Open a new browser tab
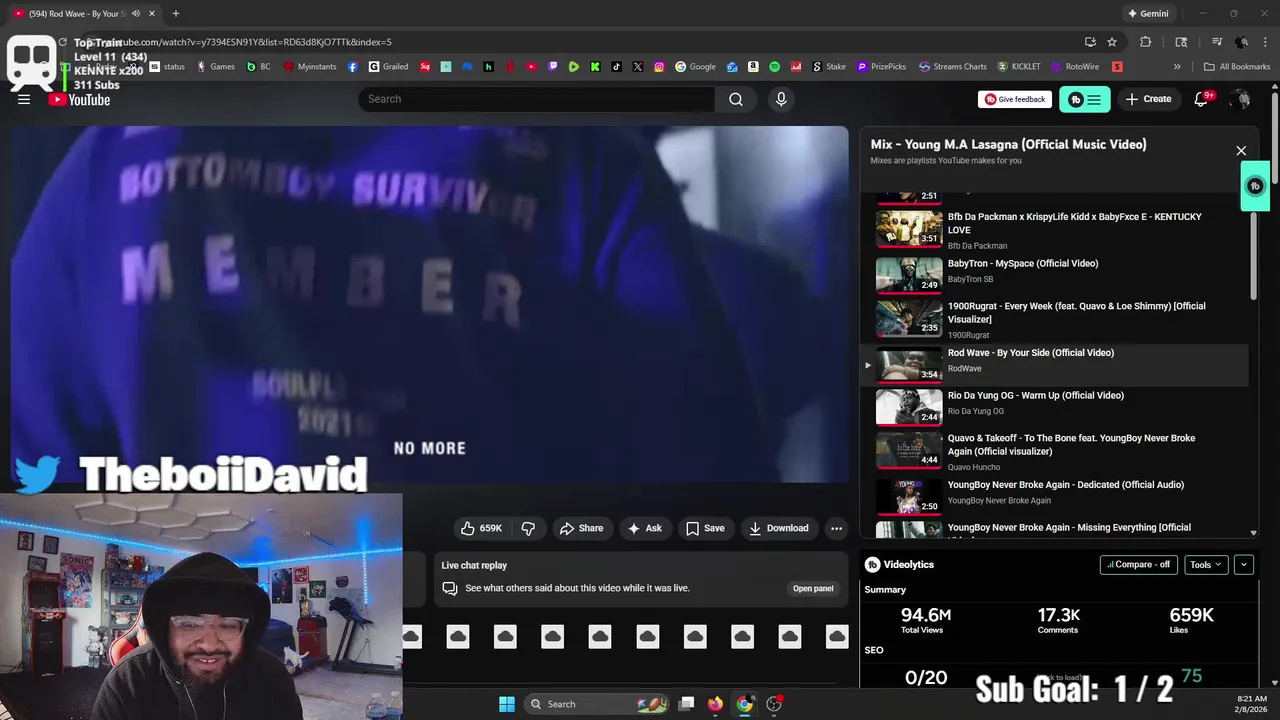The image size is (1280, 720). coord(175,14)
